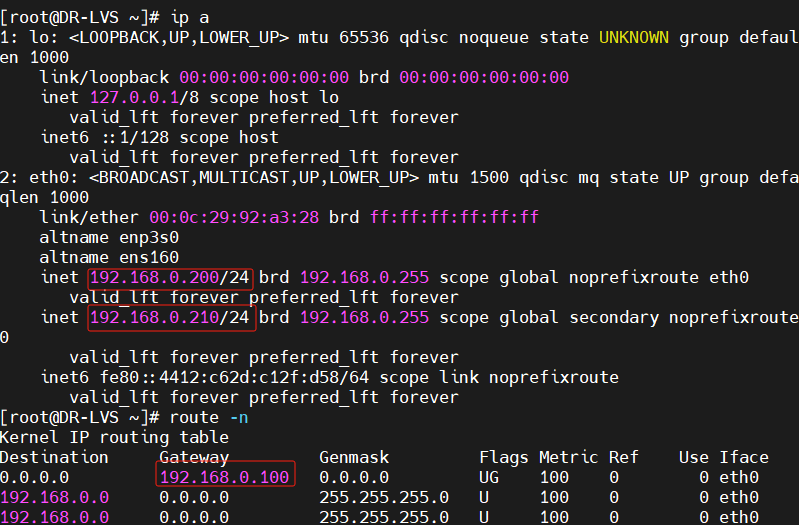
Task: Click altname enp3s0 line
Action: click(109, 238)
